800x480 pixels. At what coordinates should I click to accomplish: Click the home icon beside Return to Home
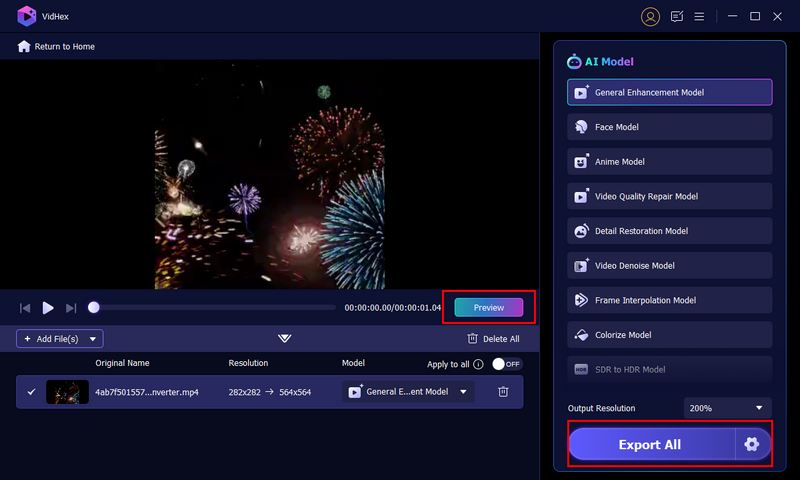24,47
